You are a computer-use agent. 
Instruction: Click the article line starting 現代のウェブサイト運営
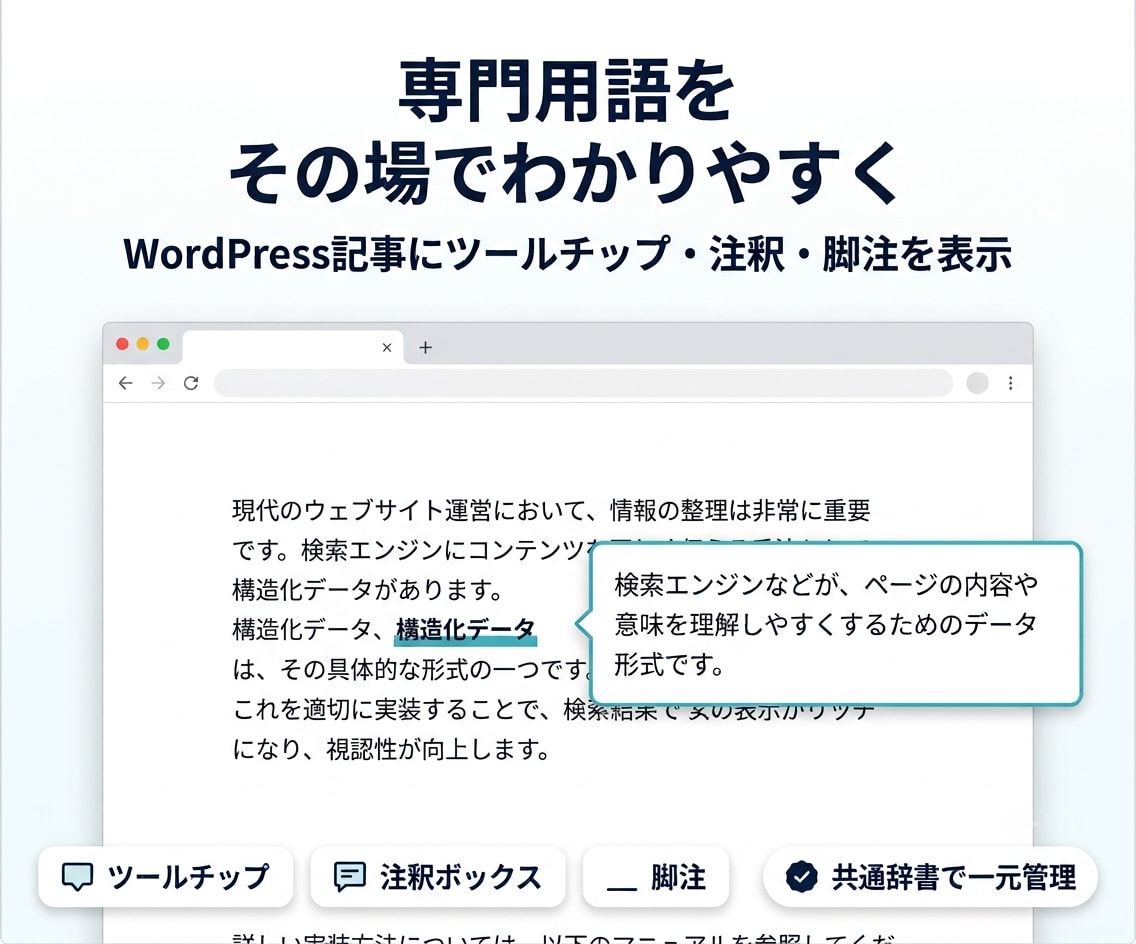pyautogui.click(x=551, y=511)
